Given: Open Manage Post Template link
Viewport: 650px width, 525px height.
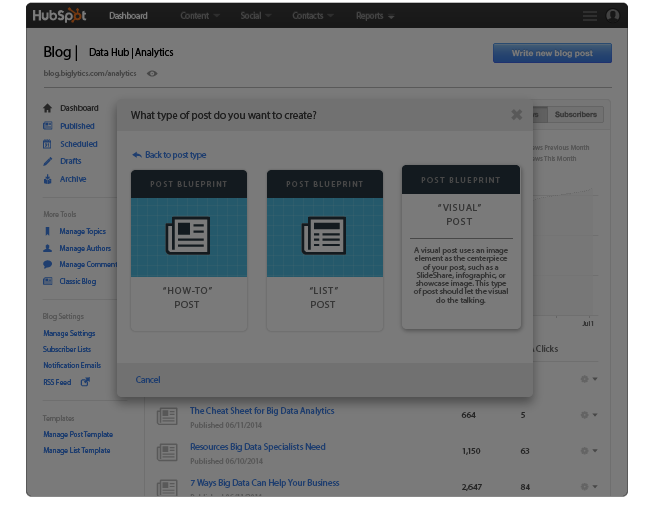Looking at the screenshot, I should (78, 434).
